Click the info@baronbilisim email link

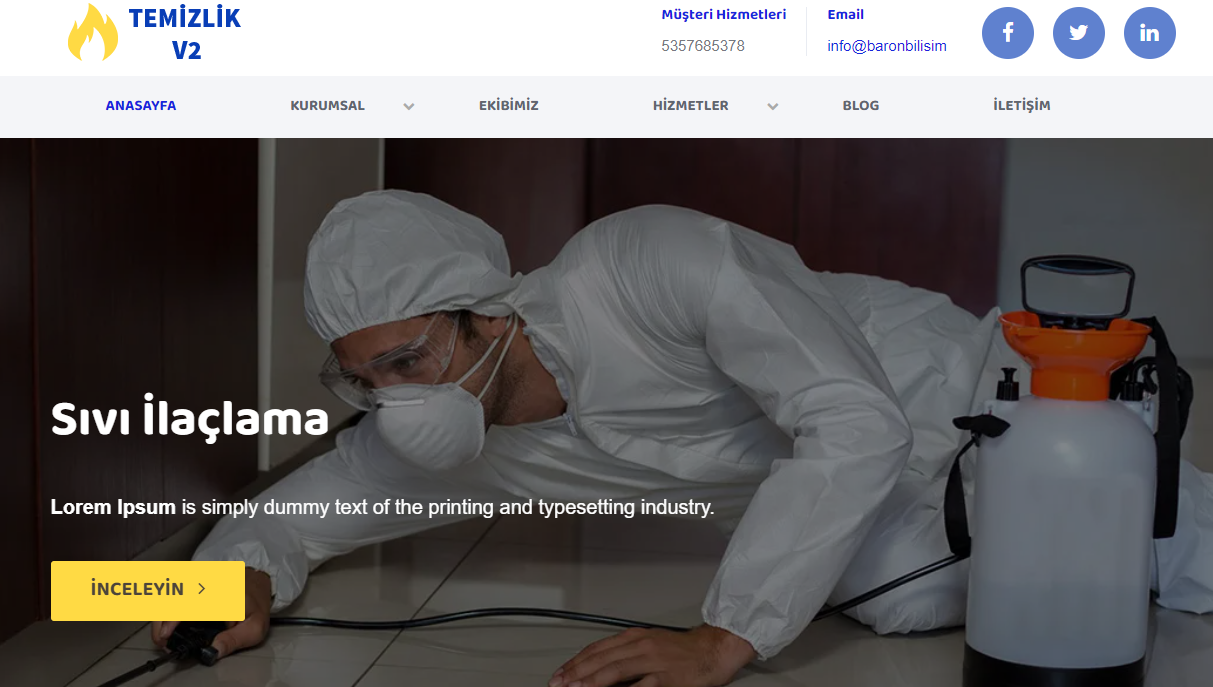(887, 46)
